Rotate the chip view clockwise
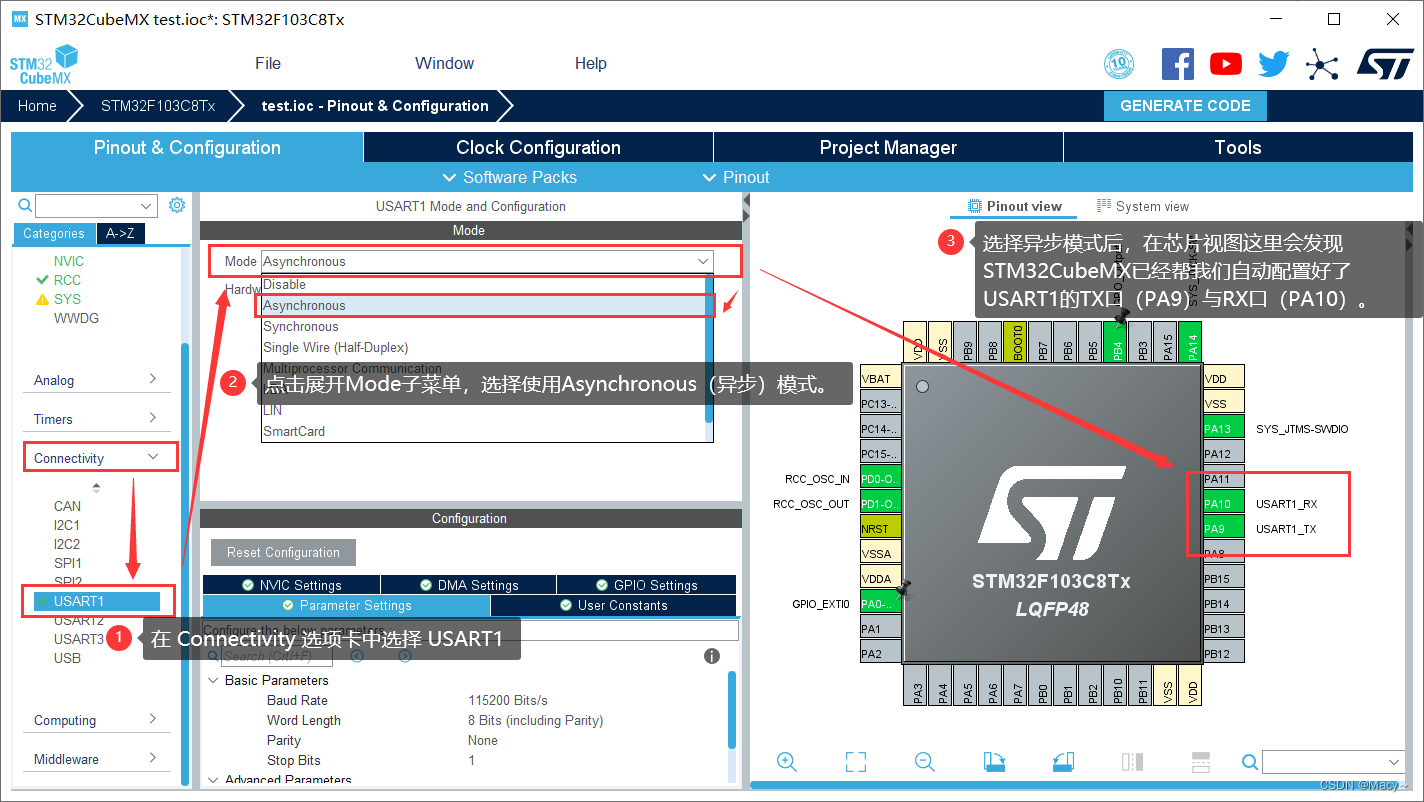The height and width of the screenshot is (802, 1424). tap(994, 762)
